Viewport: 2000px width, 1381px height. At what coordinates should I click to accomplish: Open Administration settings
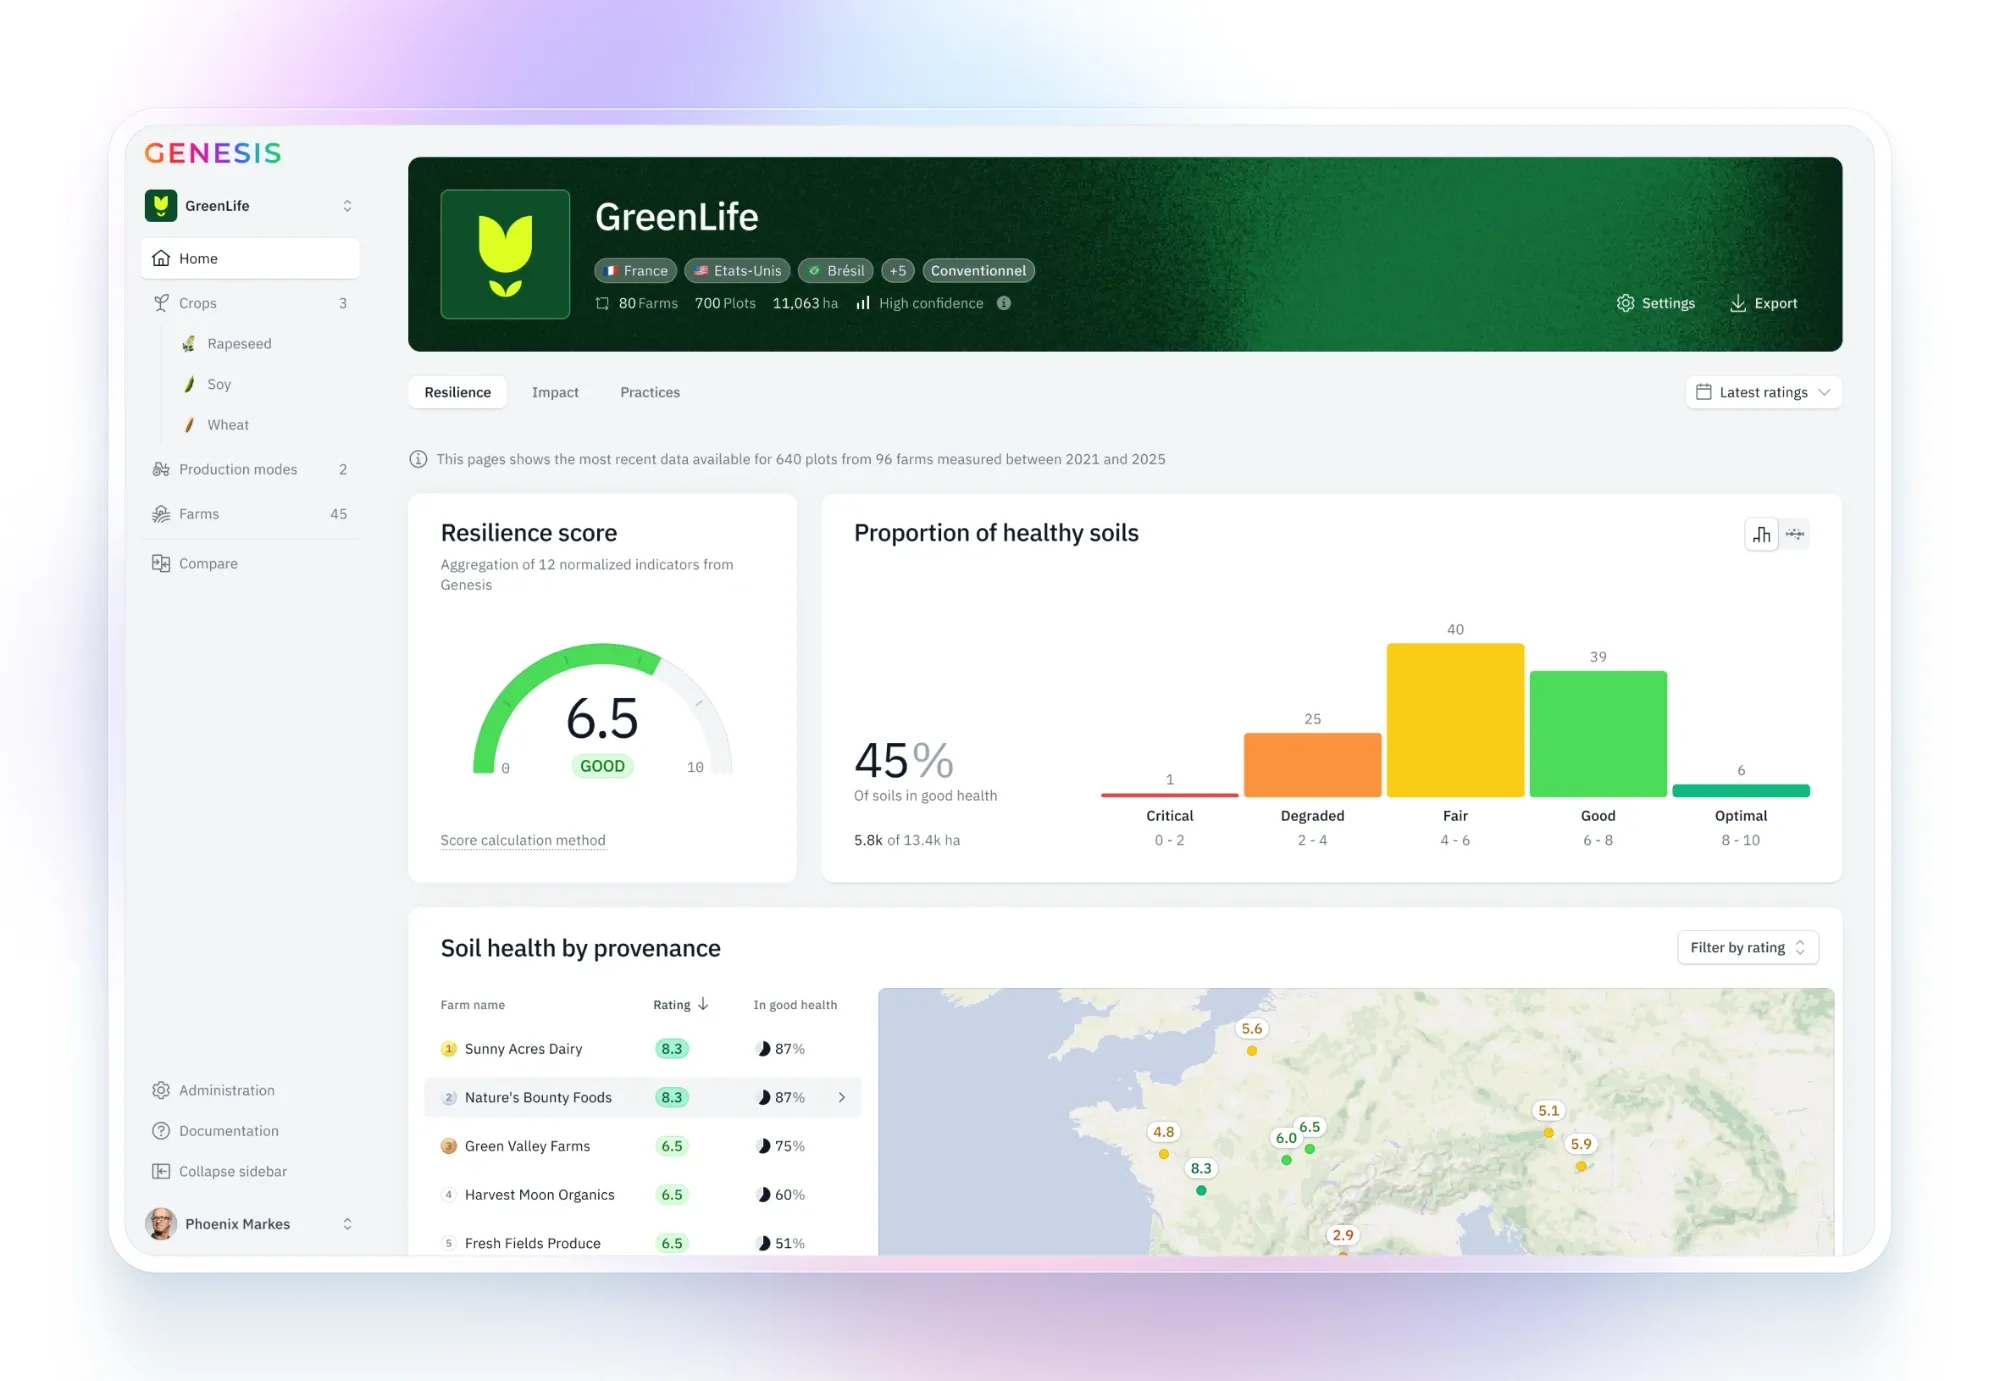(x=226, y=1091)
